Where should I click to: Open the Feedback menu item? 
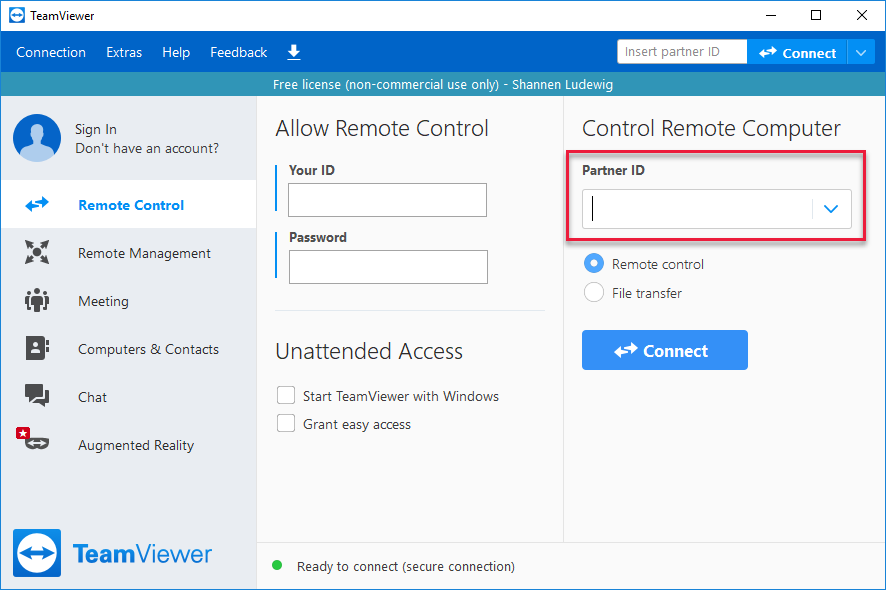tap(238, 53)
